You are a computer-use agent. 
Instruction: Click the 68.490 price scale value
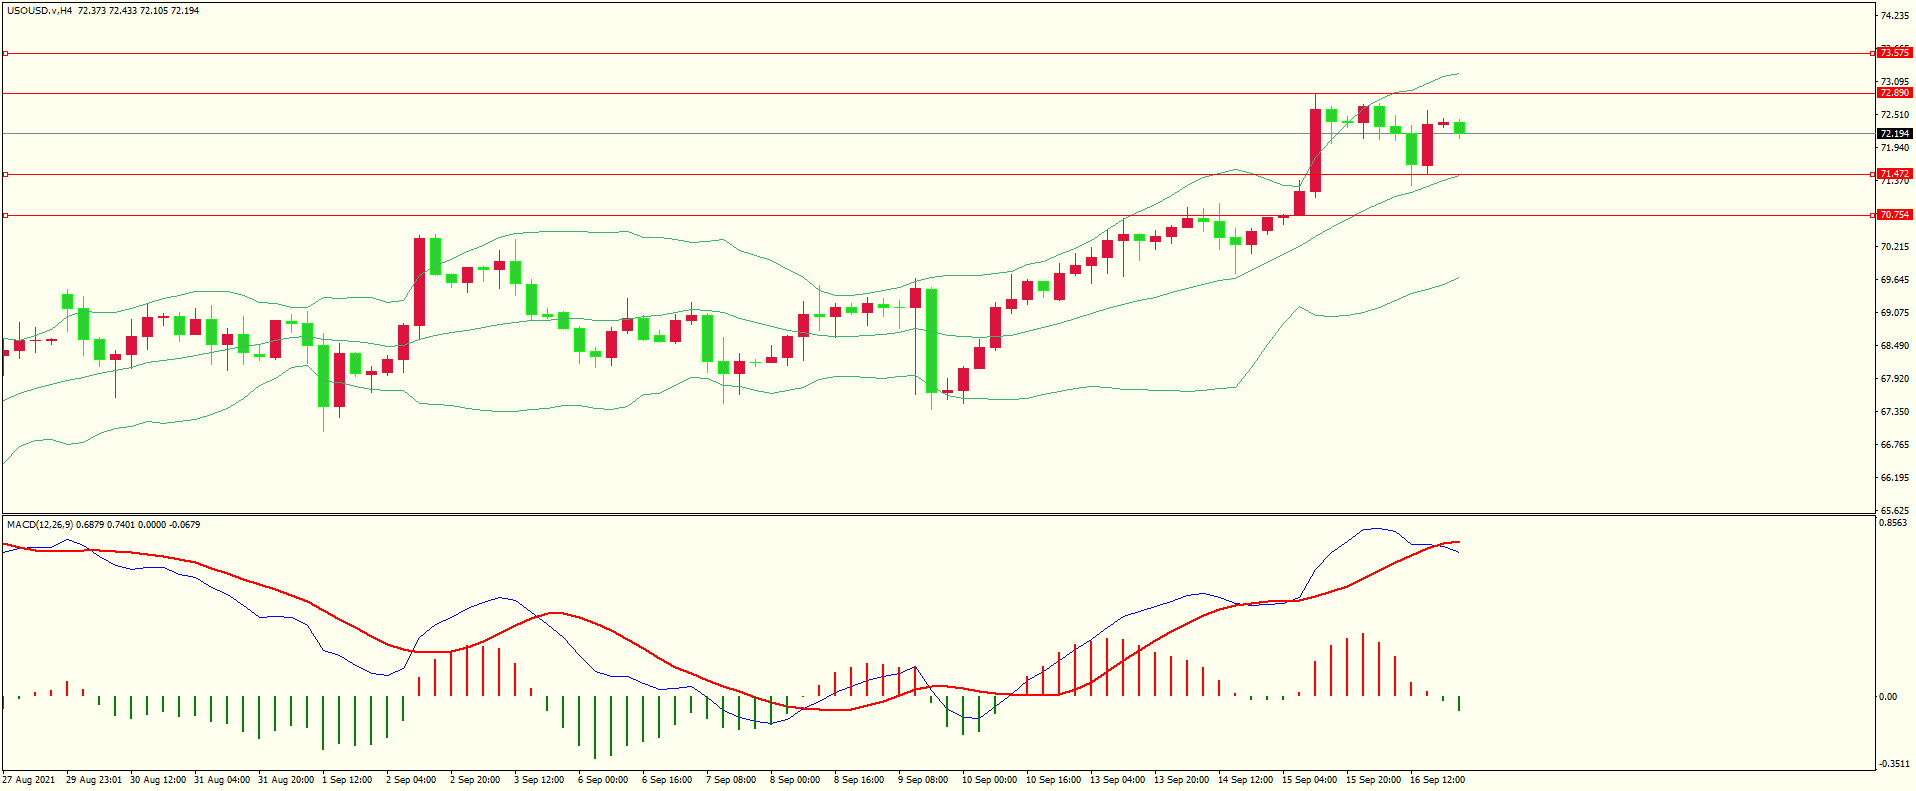[1895, 346]
